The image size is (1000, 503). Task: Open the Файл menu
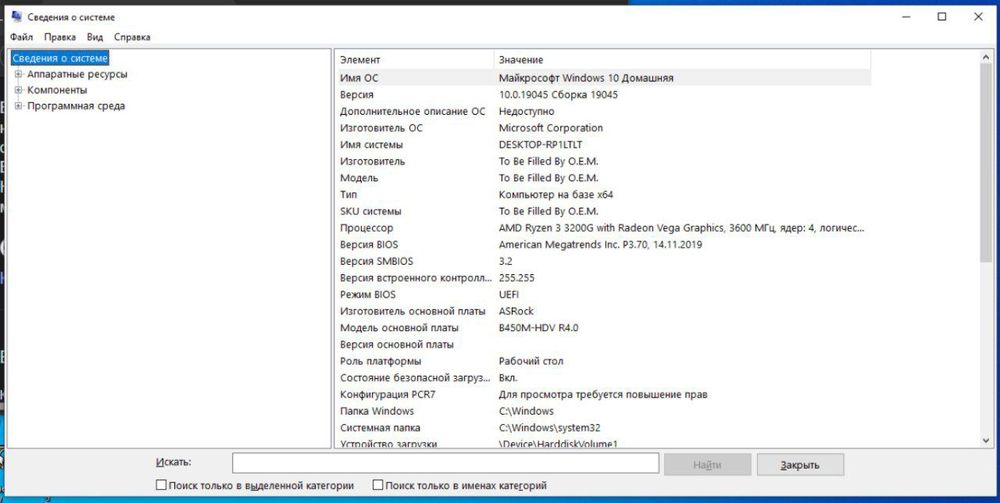coord(22,37)
